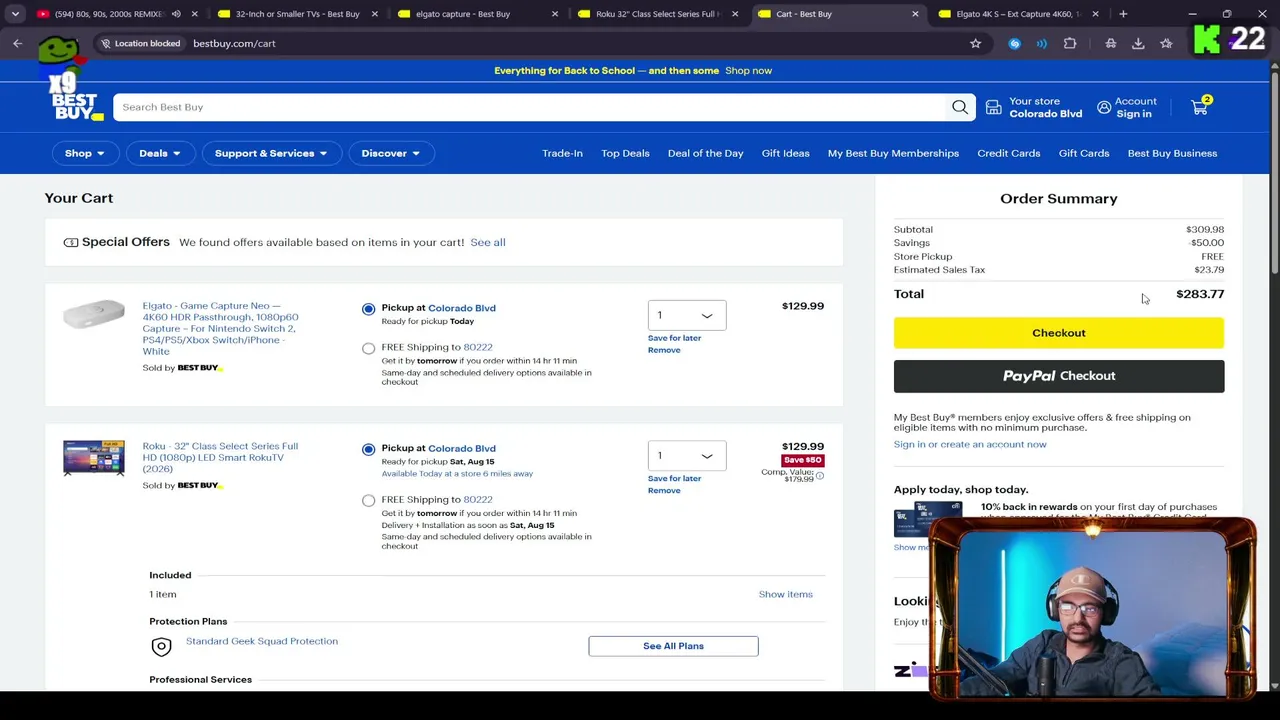The height and width of the screenshot is (720, 1280).
Task: Bookmark this page with the star icon
Action: [x=975, y=43]
